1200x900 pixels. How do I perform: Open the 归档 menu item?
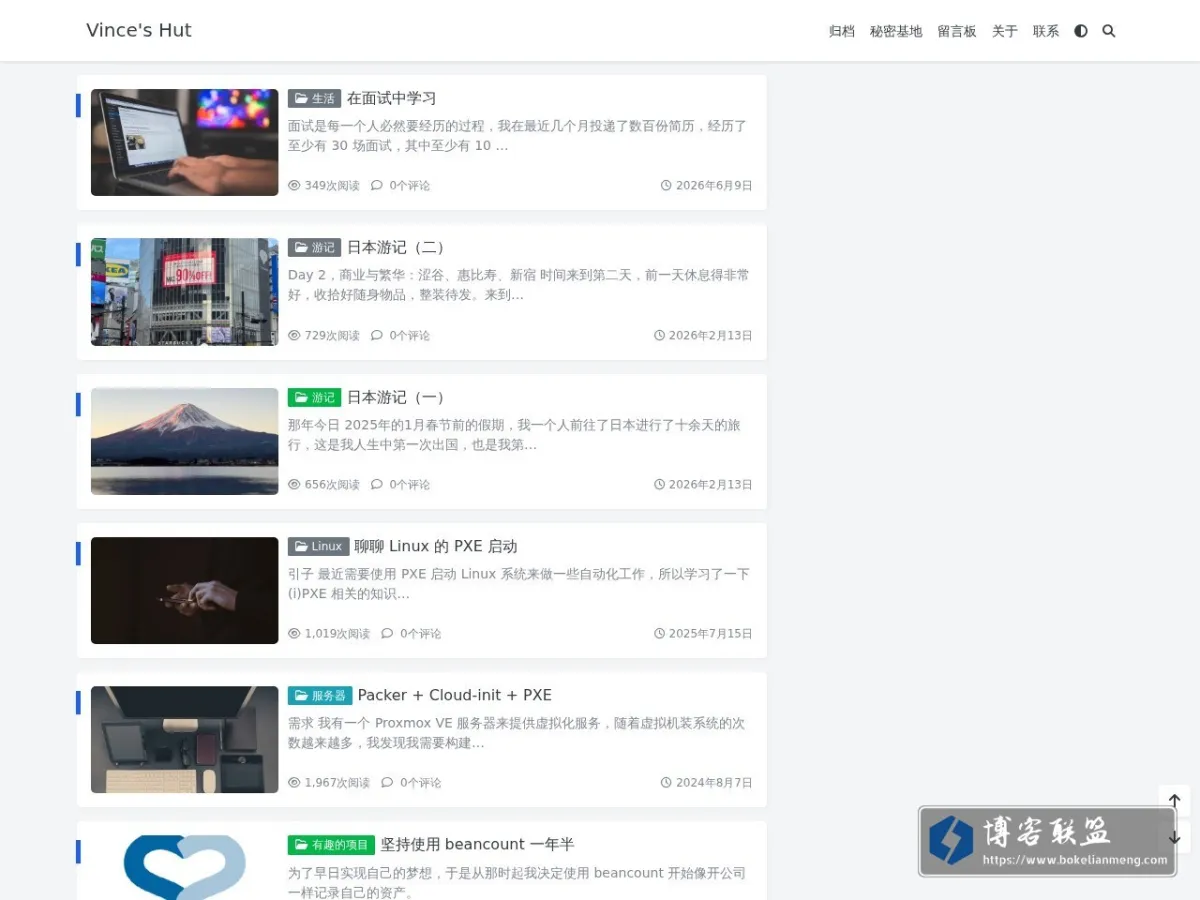(x=842, y=31)
